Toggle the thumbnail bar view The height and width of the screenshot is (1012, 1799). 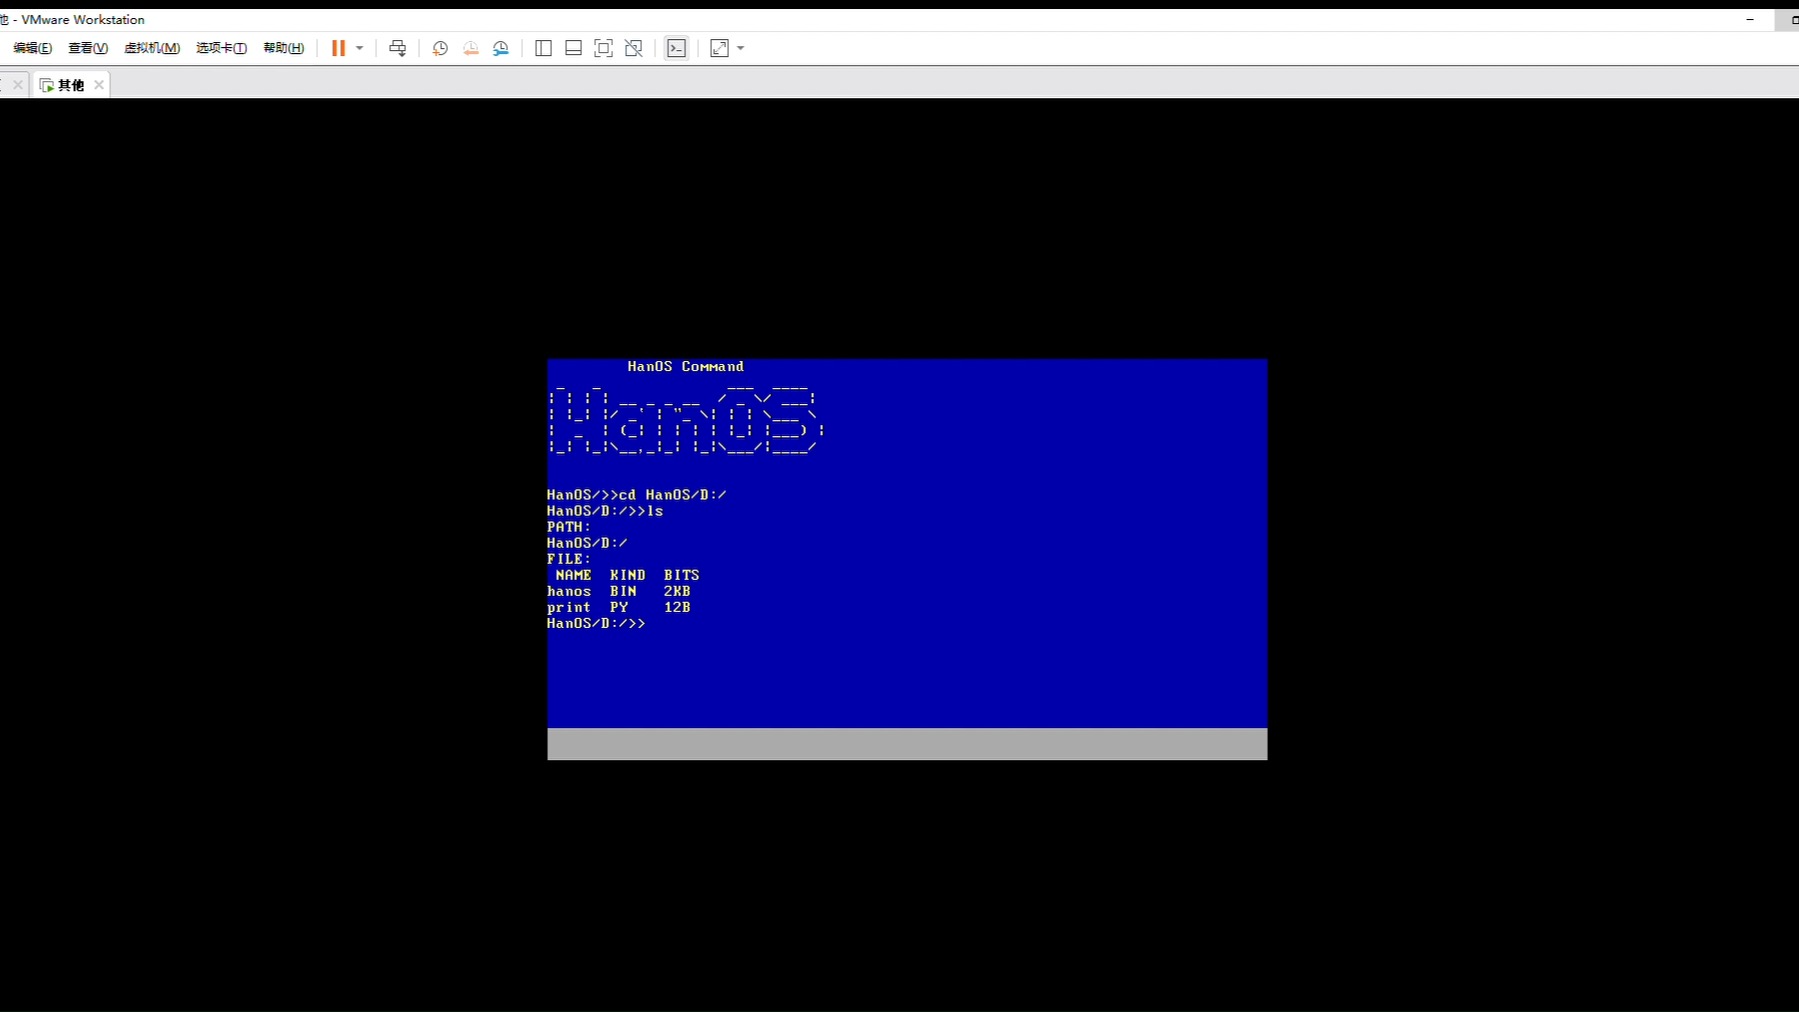573,48
